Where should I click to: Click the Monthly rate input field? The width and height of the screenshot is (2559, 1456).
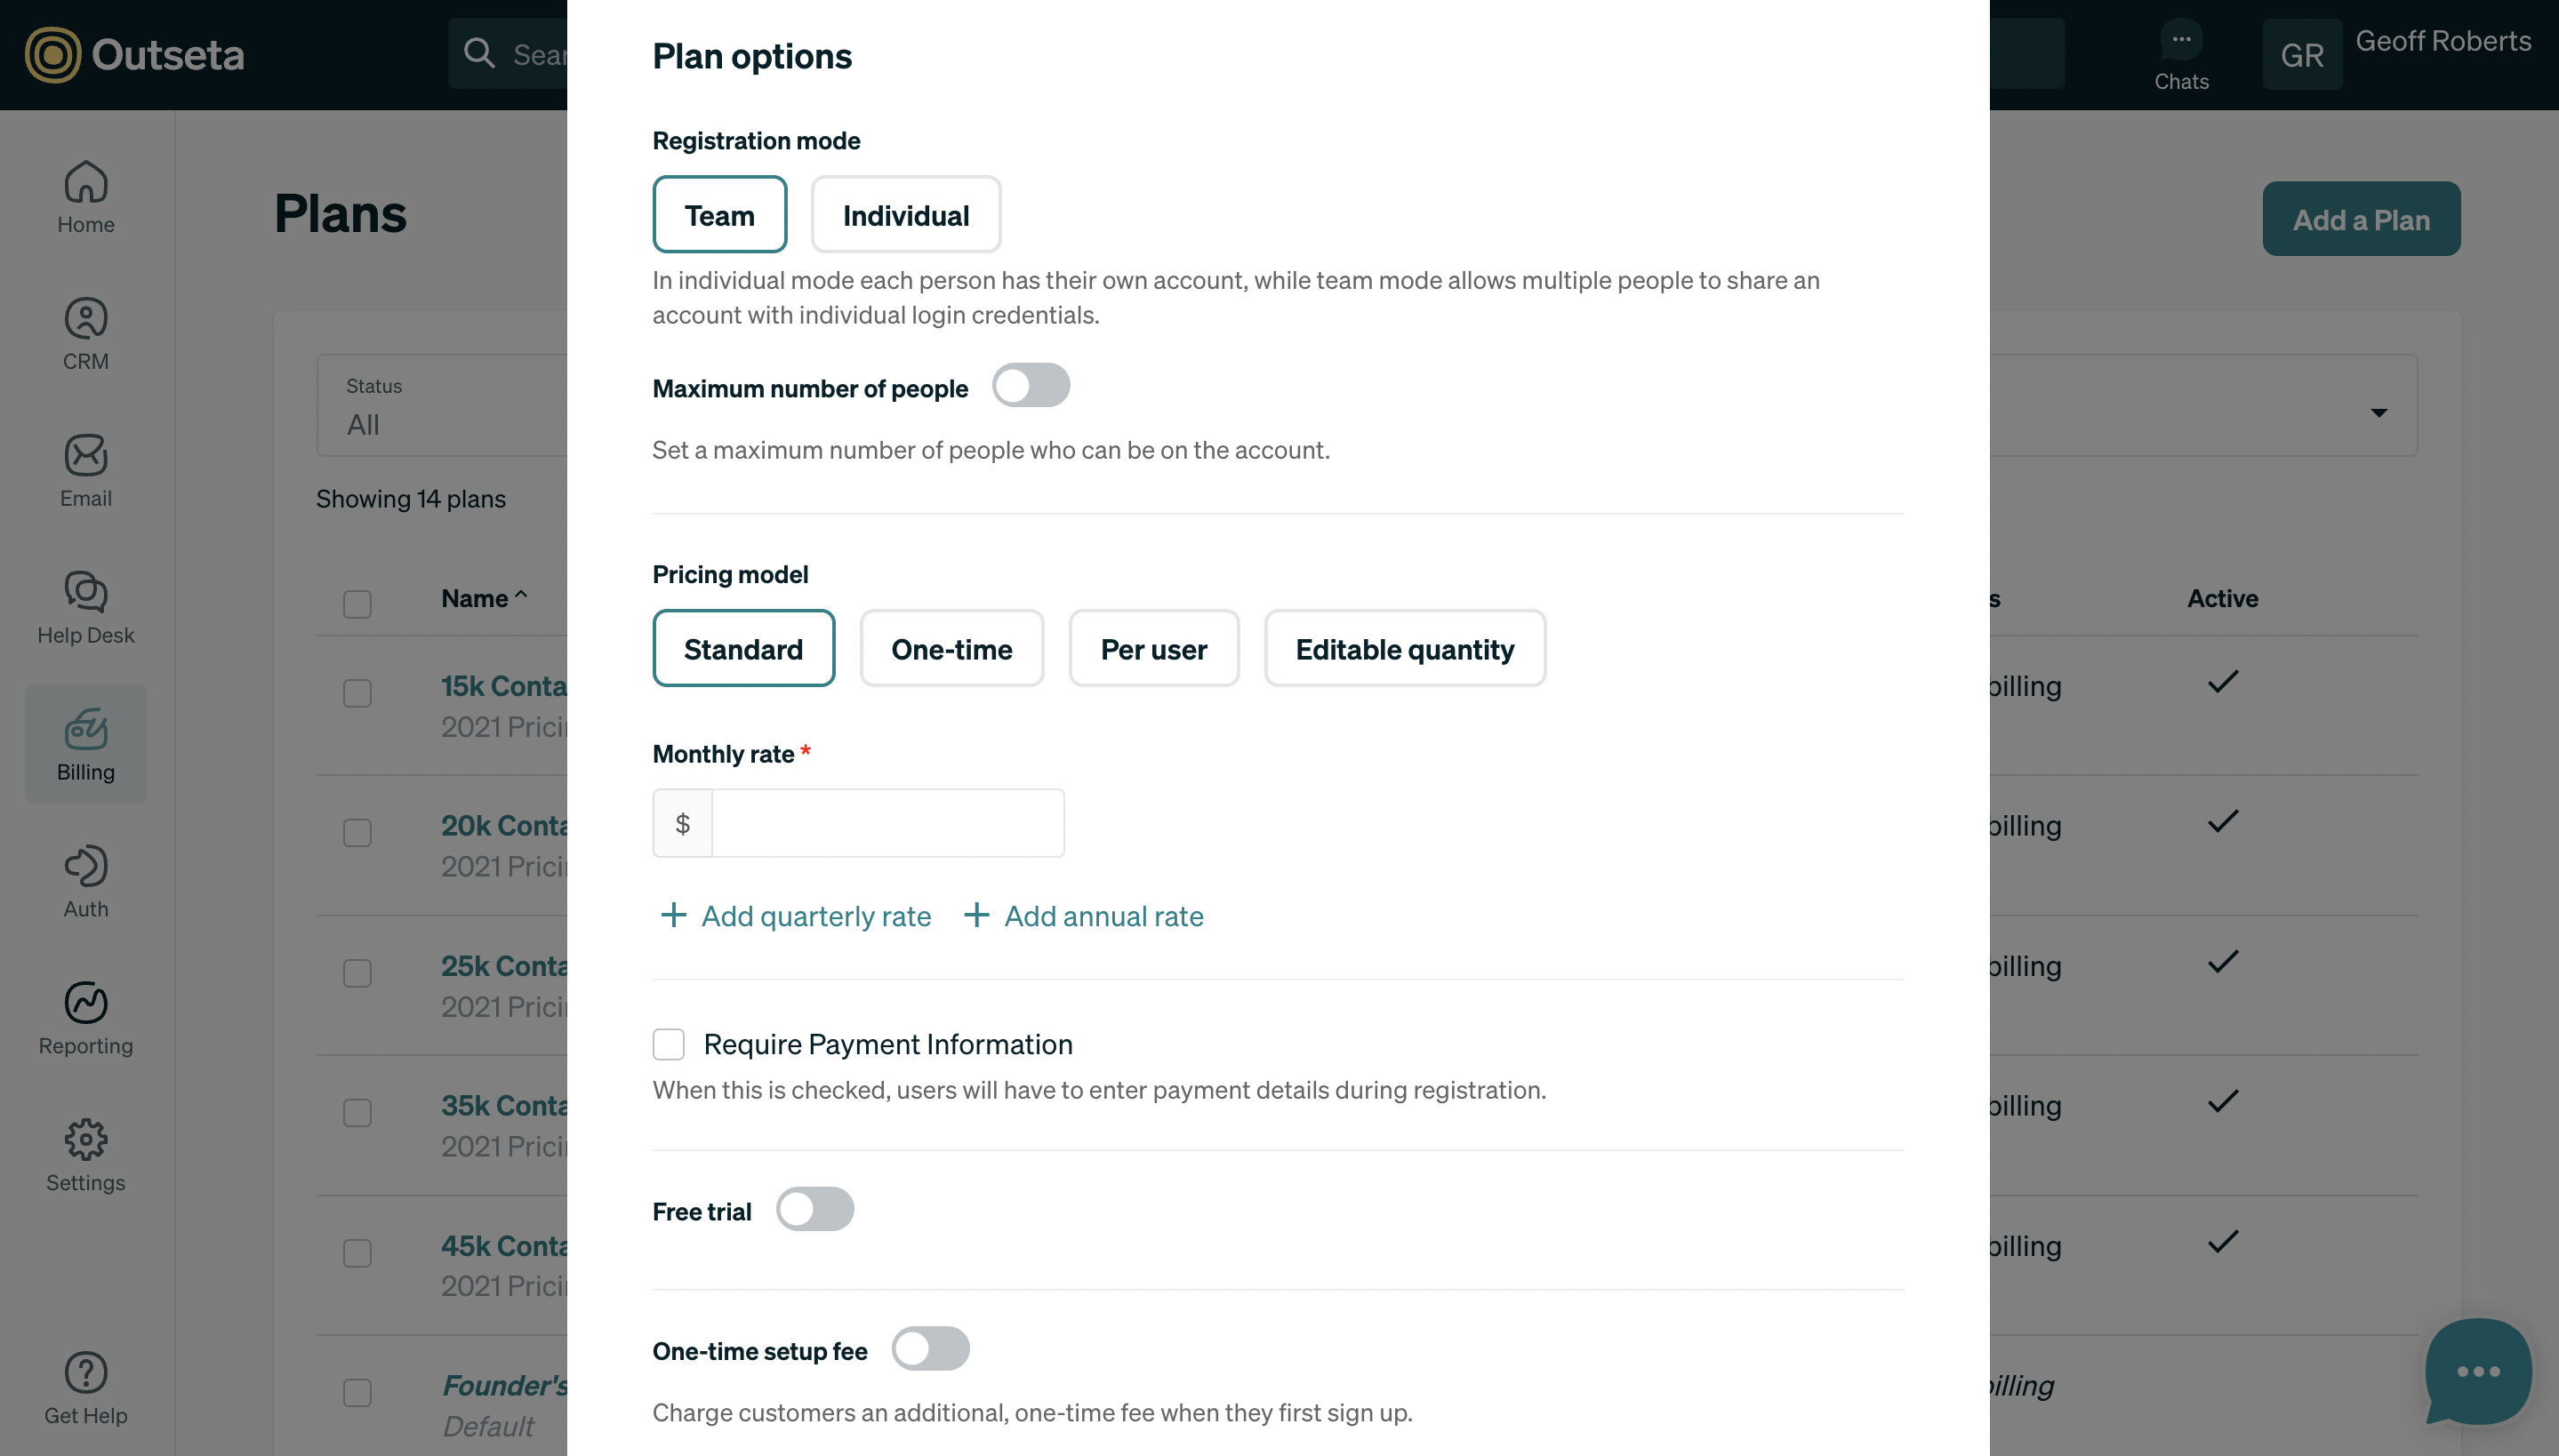pos(888,824)
